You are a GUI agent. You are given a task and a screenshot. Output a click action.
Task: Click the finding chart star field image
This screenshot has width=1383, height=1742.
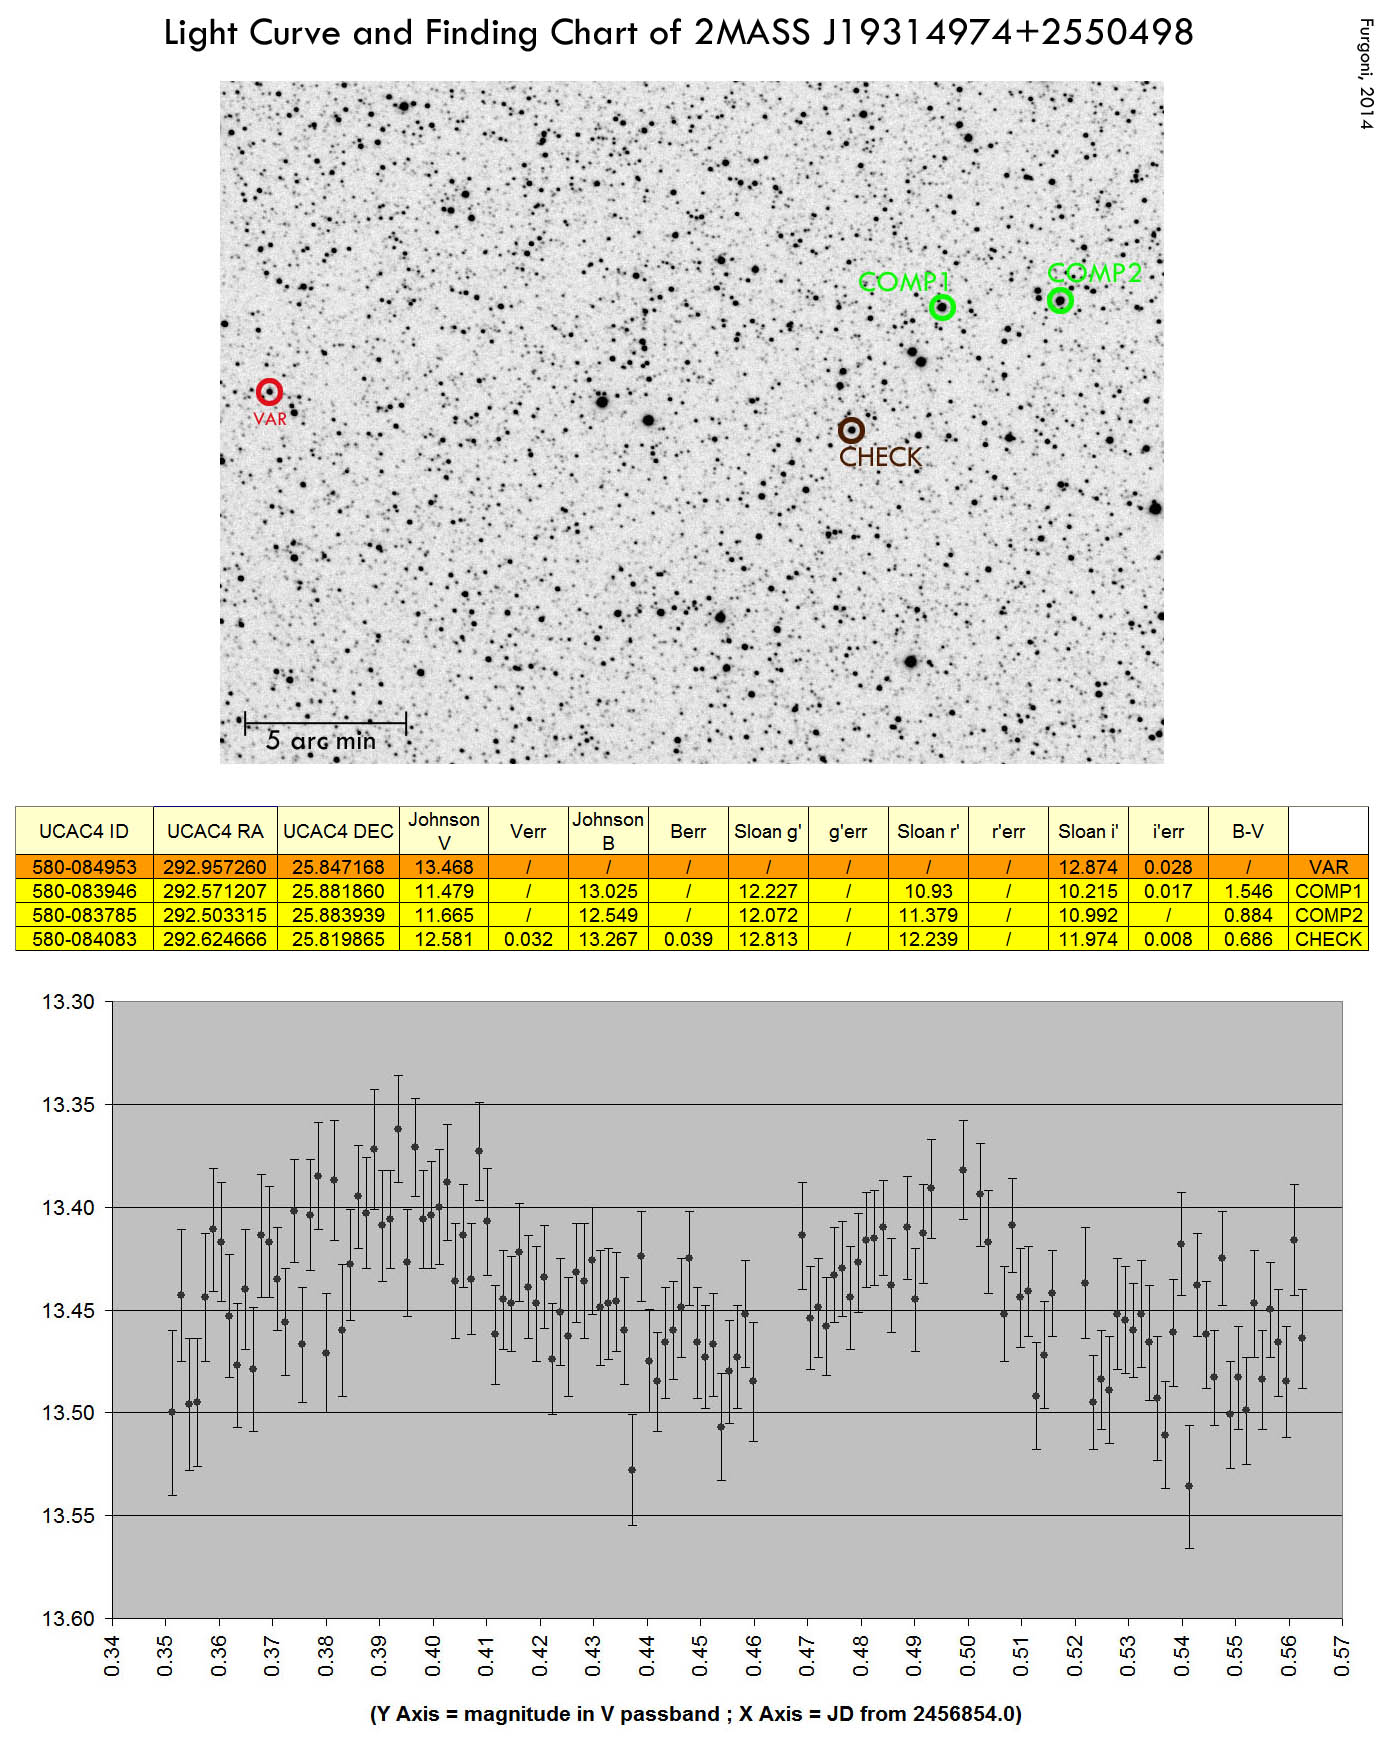691,422
